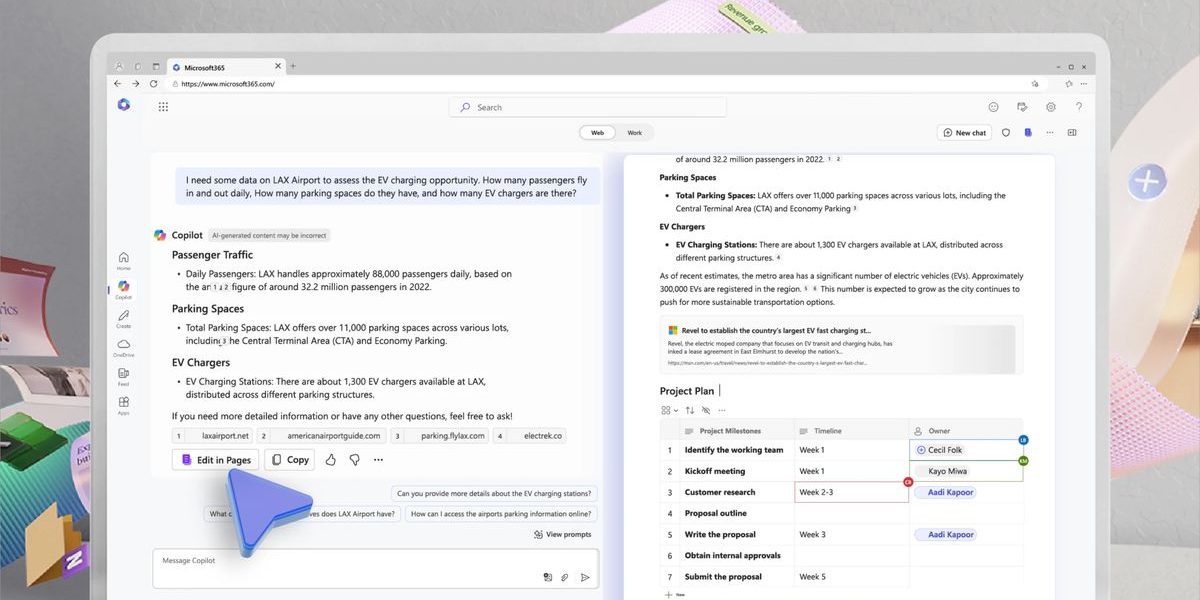This screenshot has width=1200, height=600.
Task: Open the app launcher grid icon
Action: [163, 107]
